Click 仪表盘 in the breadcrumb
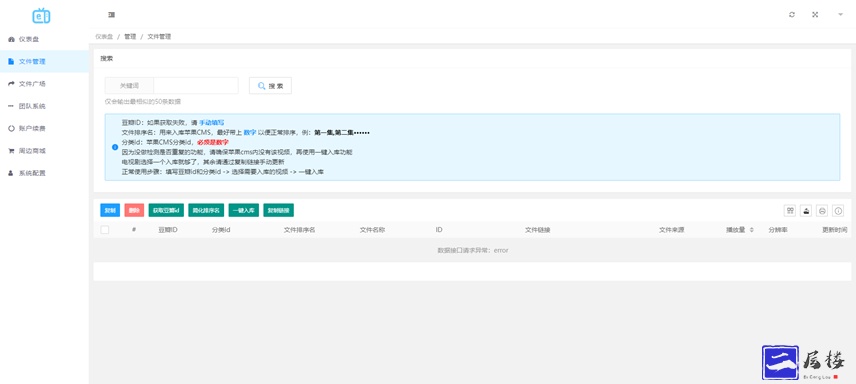The width and height of the screenshot is (856, 384). click(104, 37)
